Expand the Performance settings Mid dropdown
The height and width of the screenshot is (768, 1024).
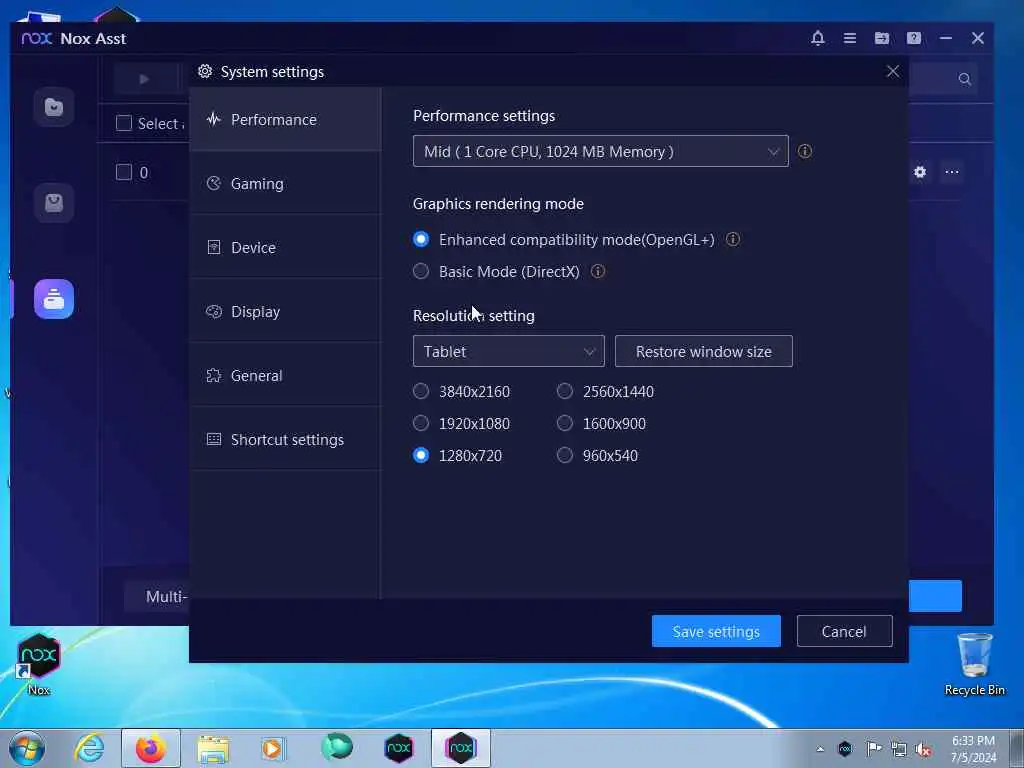(600, 152)
